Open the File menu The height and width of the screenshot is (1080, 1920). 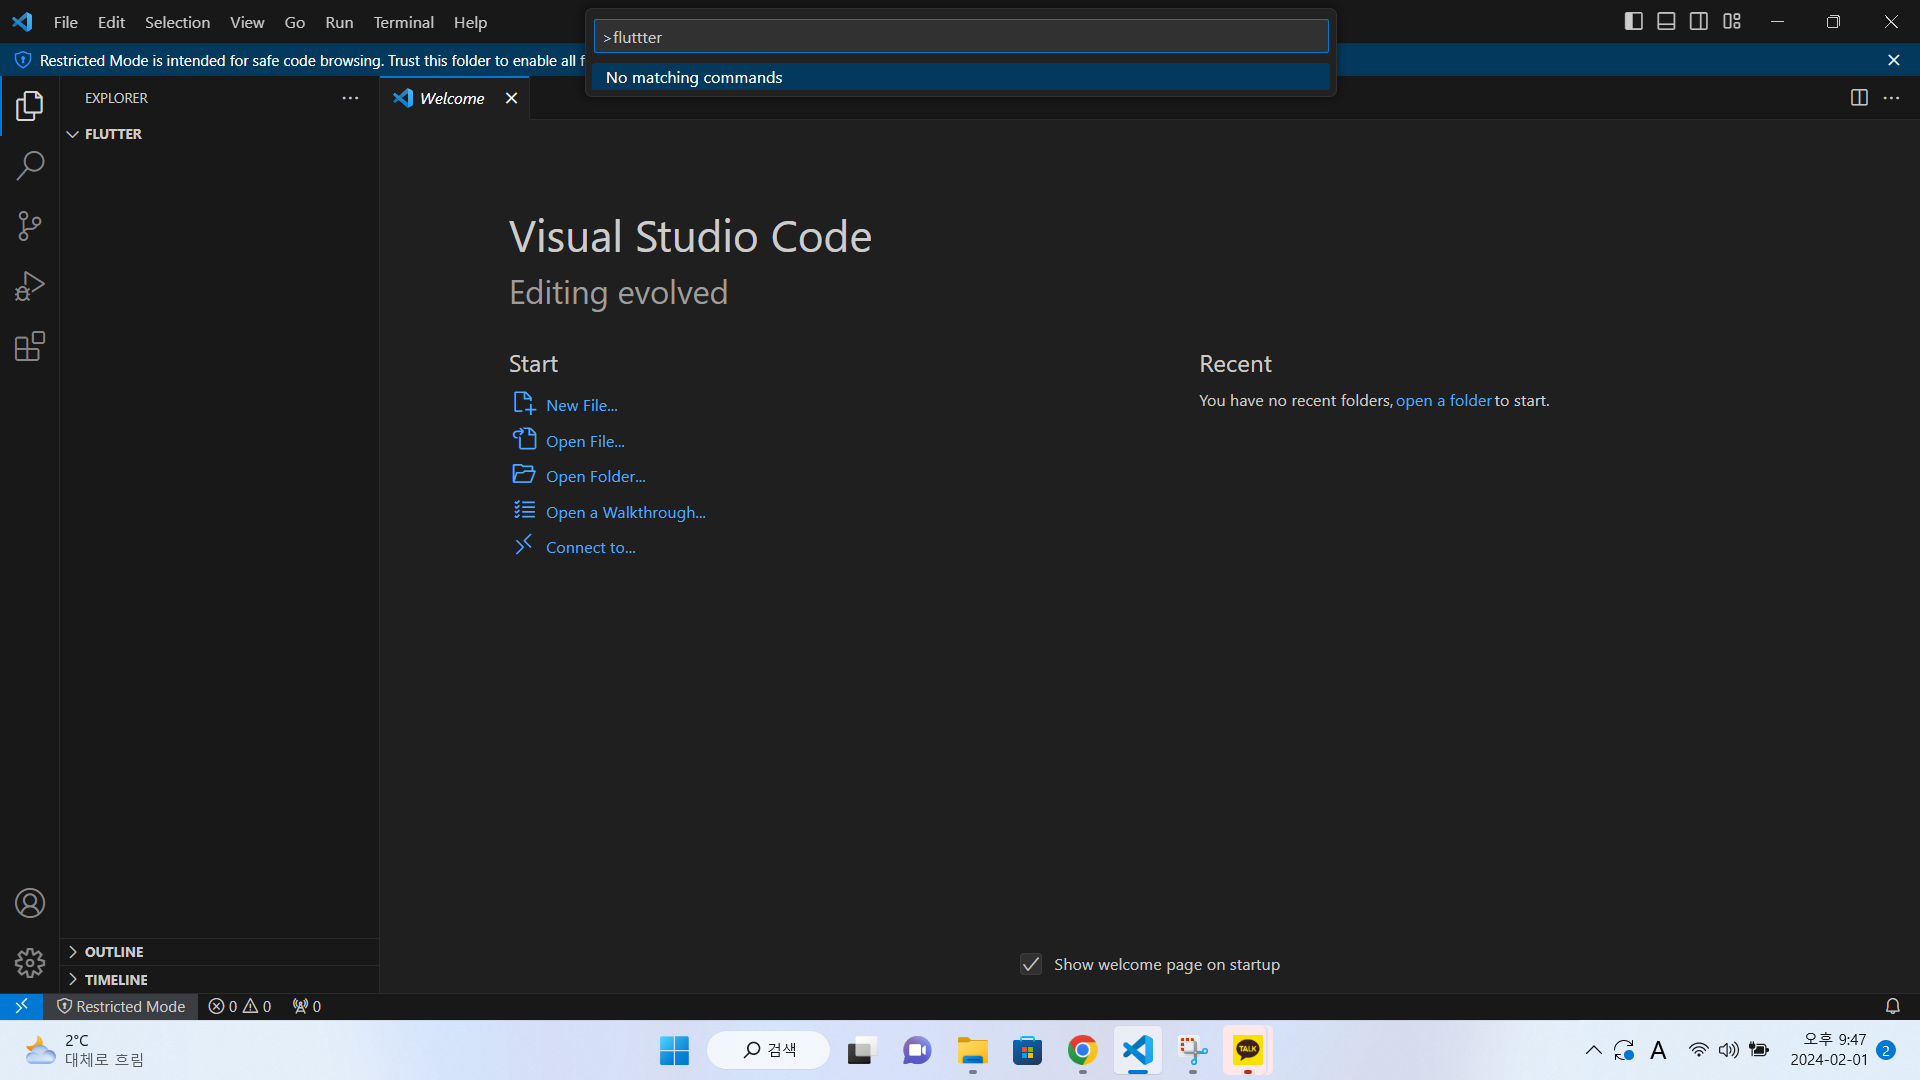point(66,22)
